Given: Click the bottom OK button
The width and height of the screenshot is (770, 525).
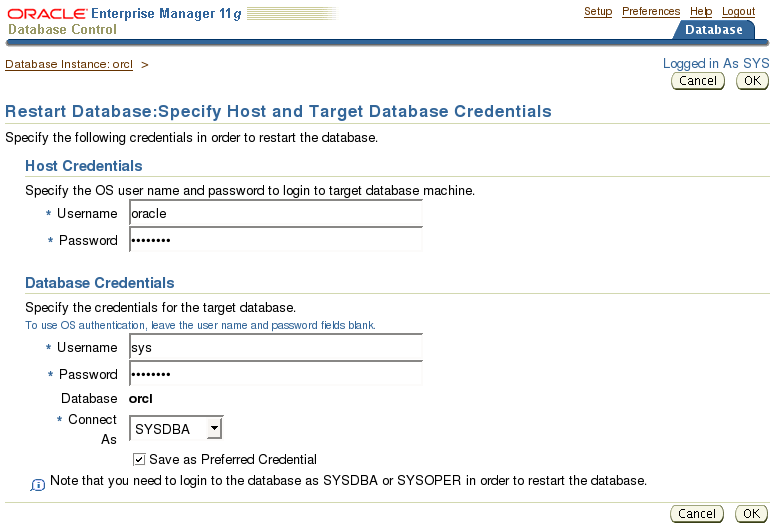Looking at the screenshot, I should [751, 514].
